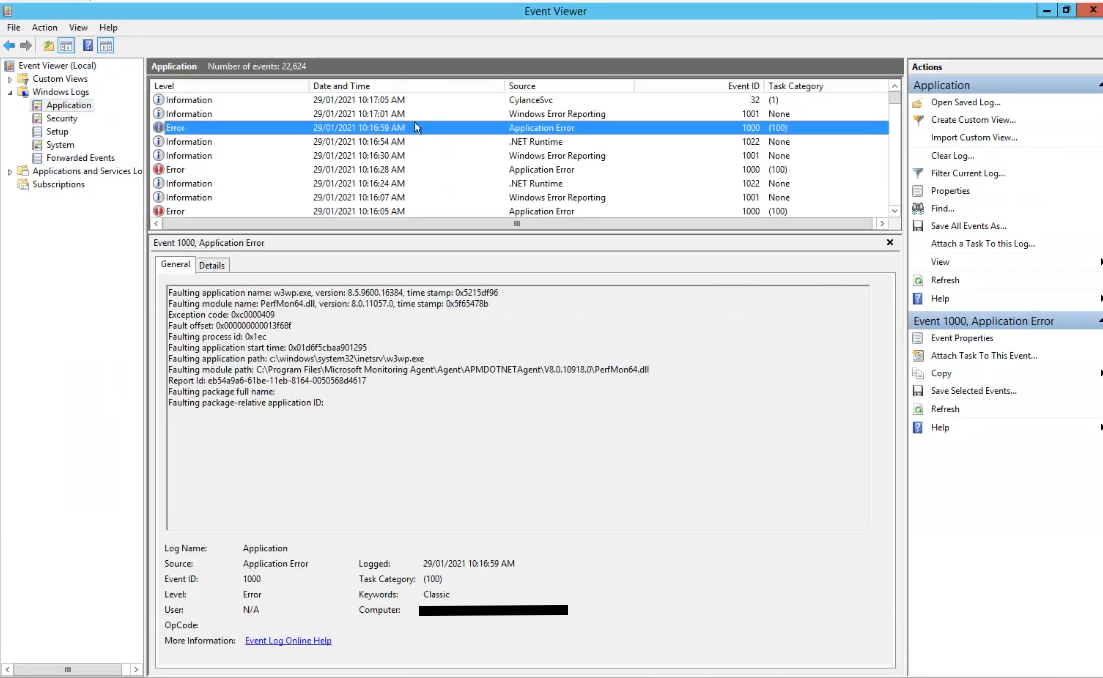Collapse the Windows Logs tree node
1103x678 pixels.
click(10, 92)
